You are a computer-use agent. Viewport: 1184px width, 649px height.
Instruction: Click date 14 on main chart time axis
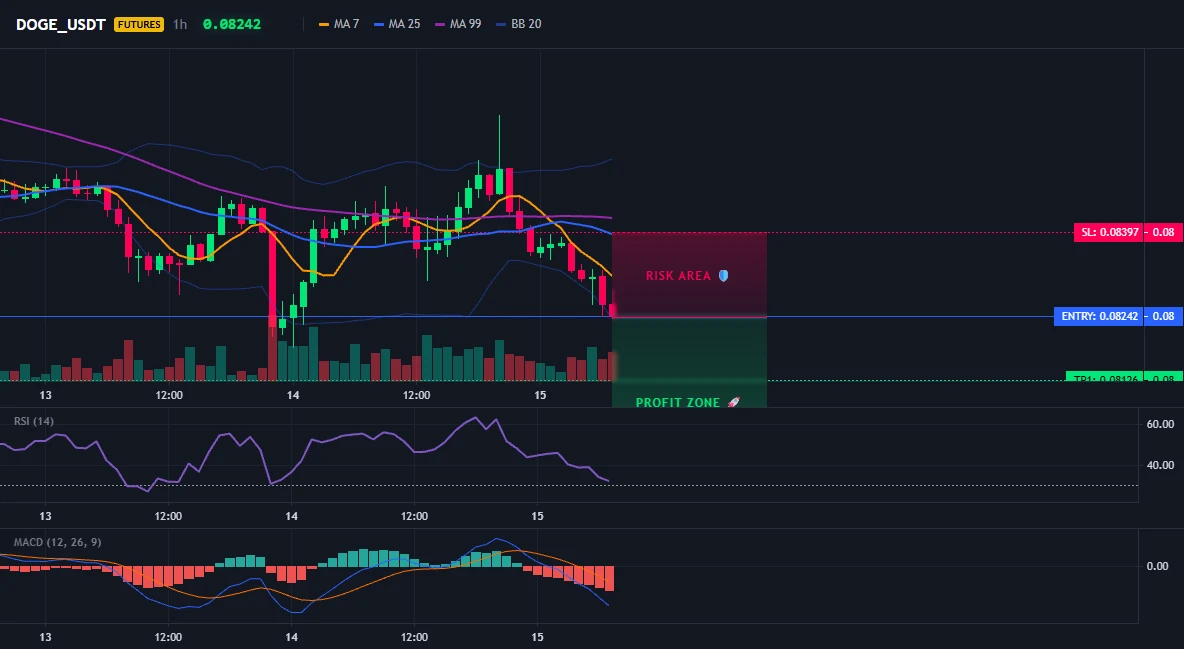[293, 395]
